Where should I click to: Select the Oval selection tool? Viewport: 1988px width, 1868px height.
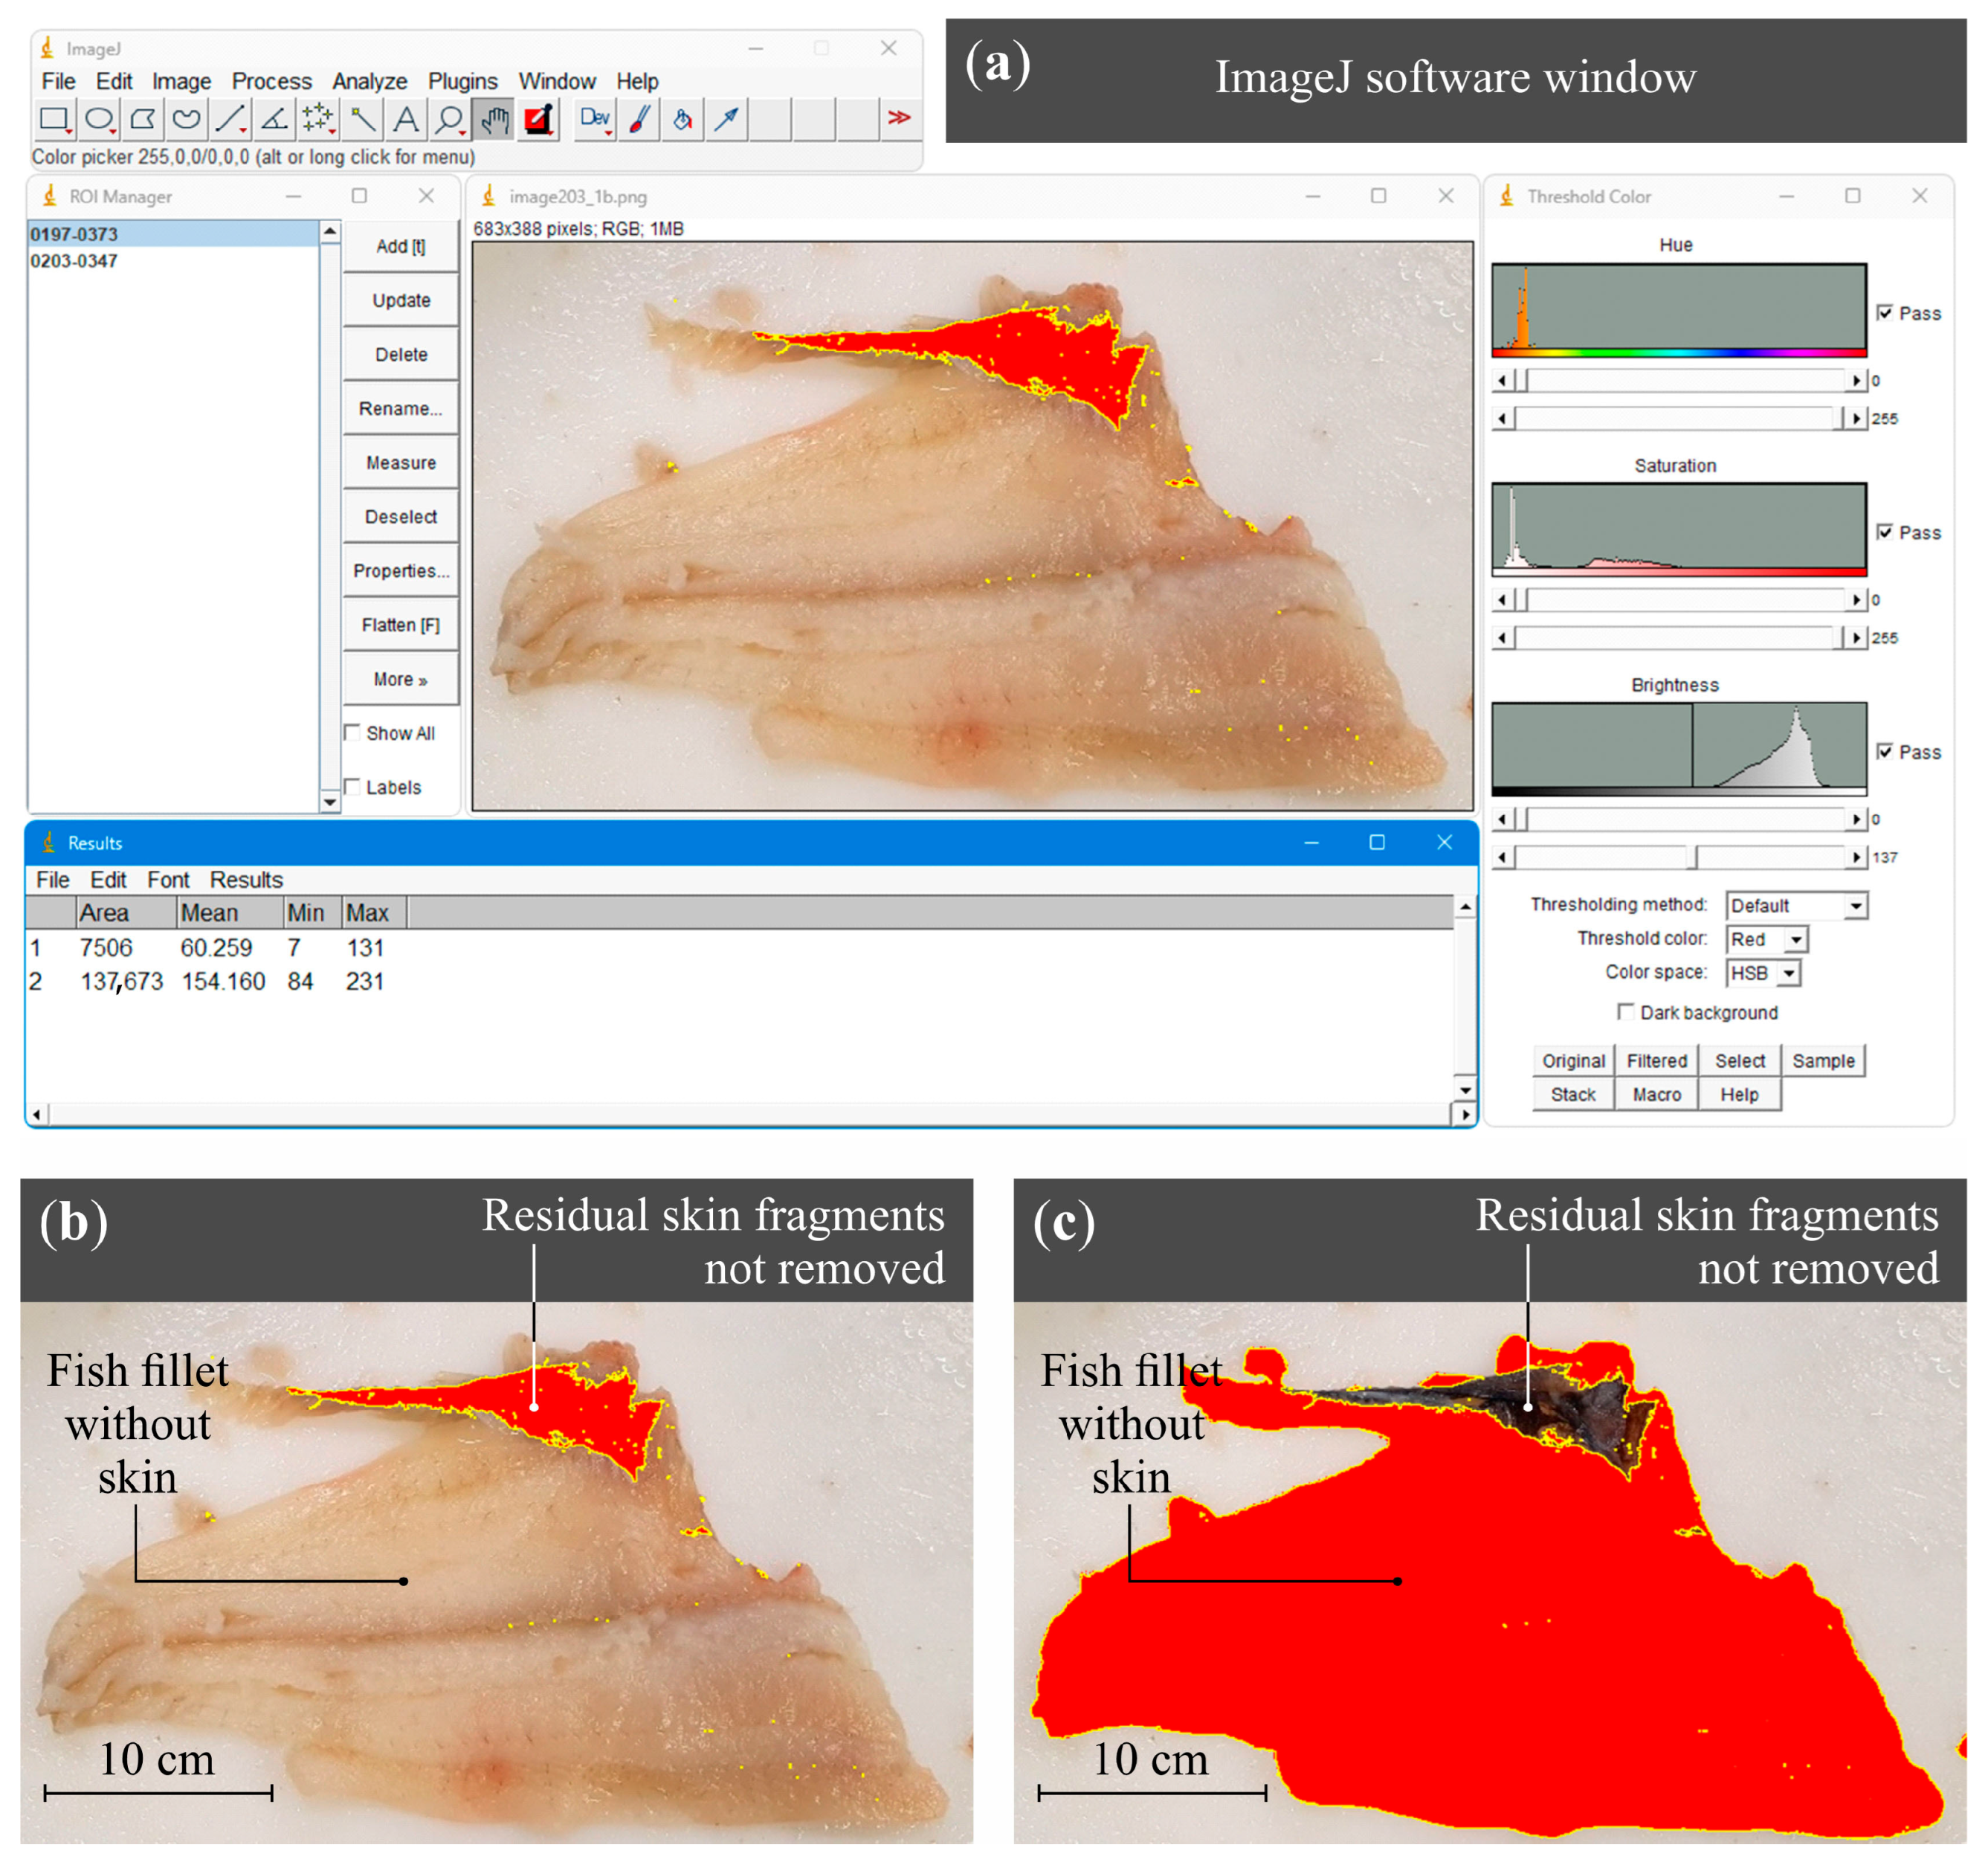tap(98, 120)
